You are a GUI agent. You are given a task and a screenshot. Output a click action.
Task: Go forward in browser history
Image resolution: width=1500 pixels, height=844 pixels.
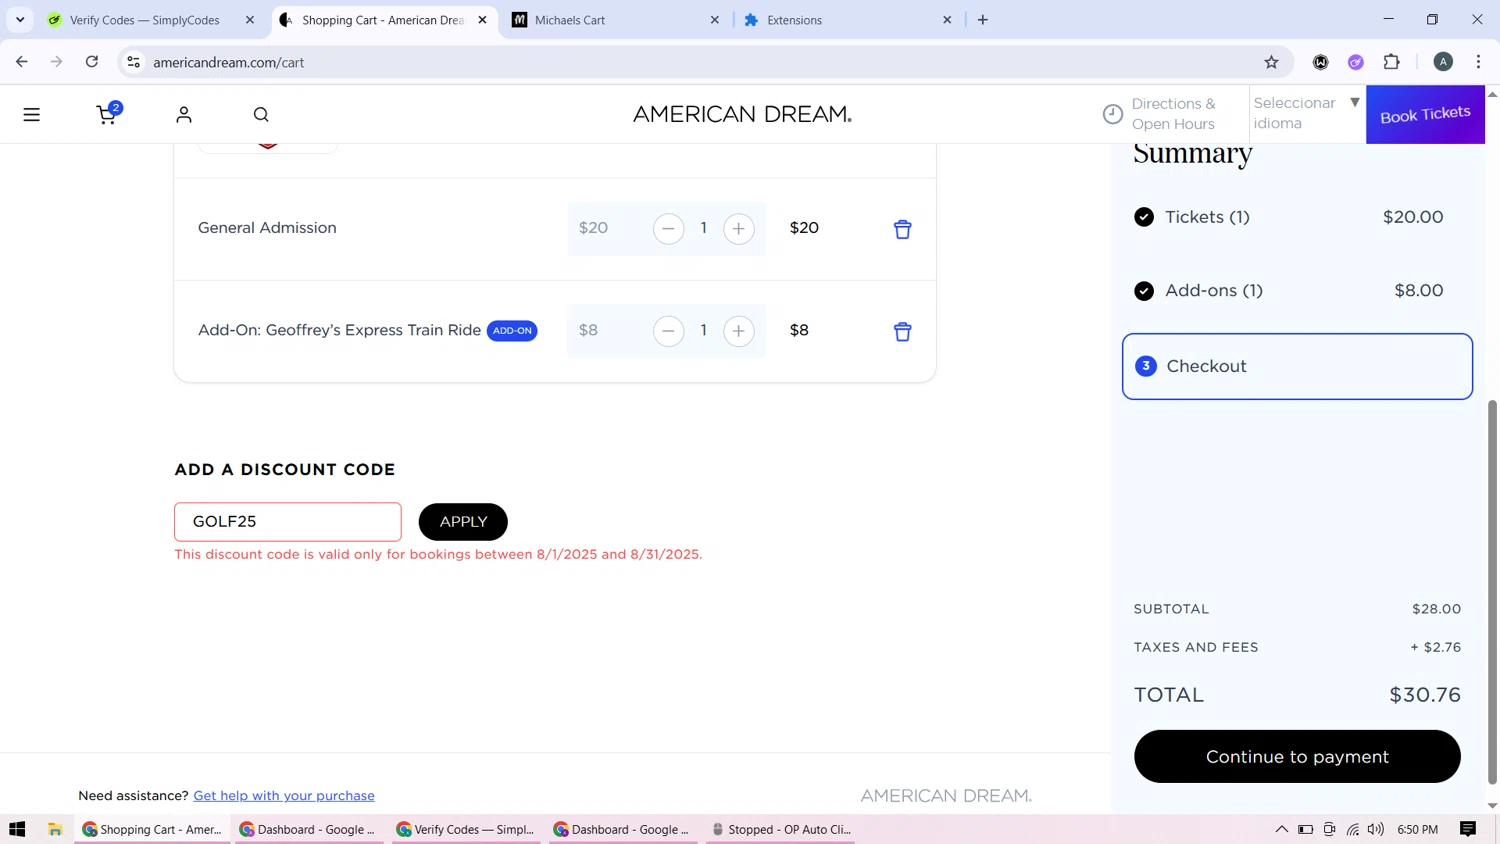pos(57,62)
